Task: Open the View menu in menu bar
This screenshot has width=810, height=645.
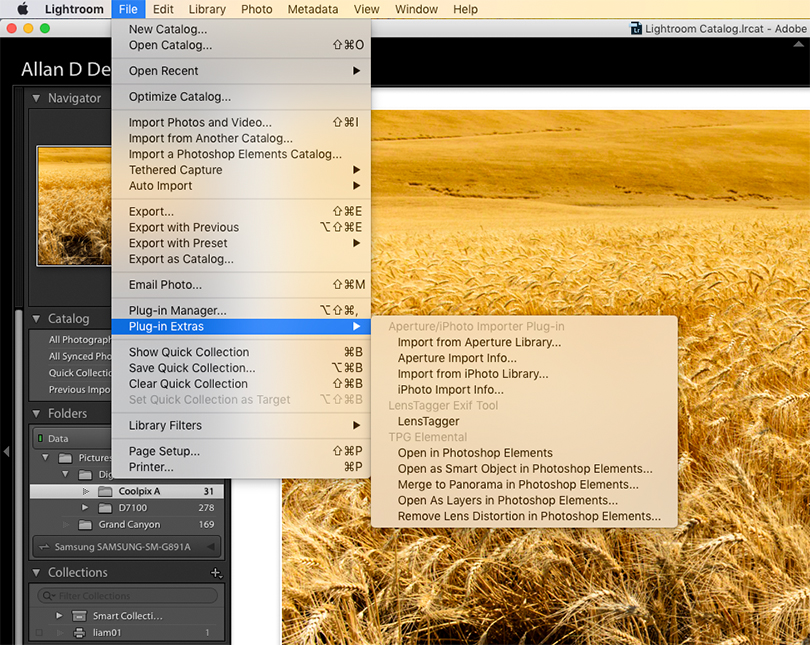Action: [366, 9]
